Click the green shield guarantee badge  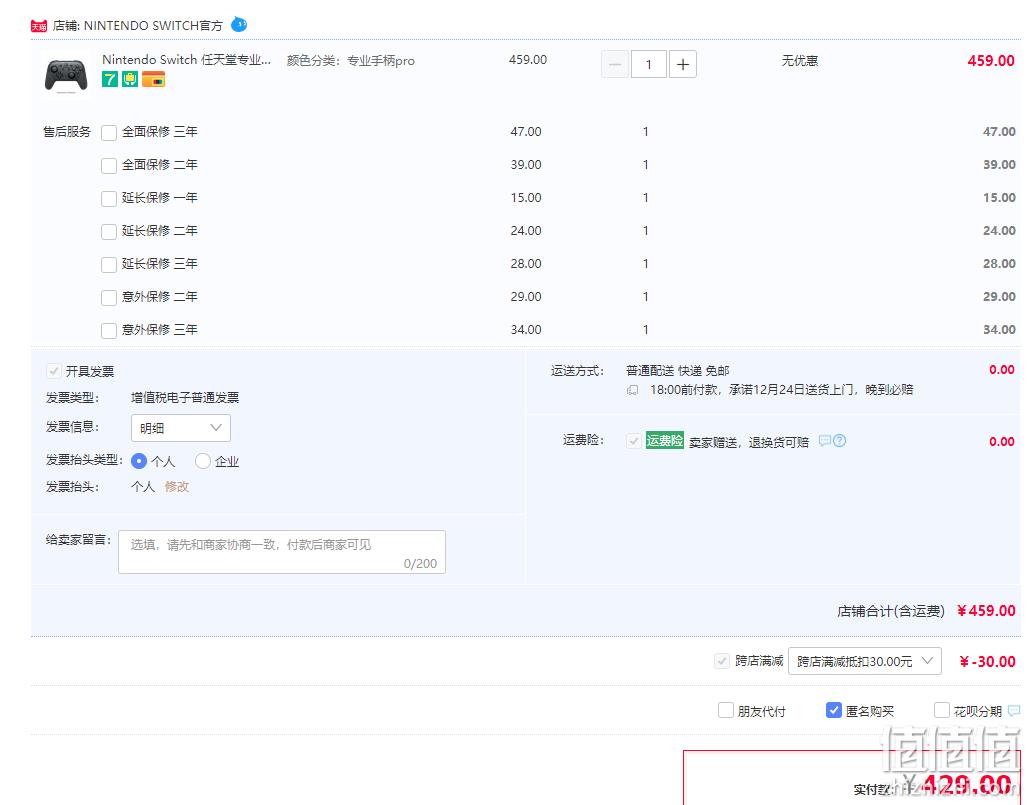click(x=130, y=80)
